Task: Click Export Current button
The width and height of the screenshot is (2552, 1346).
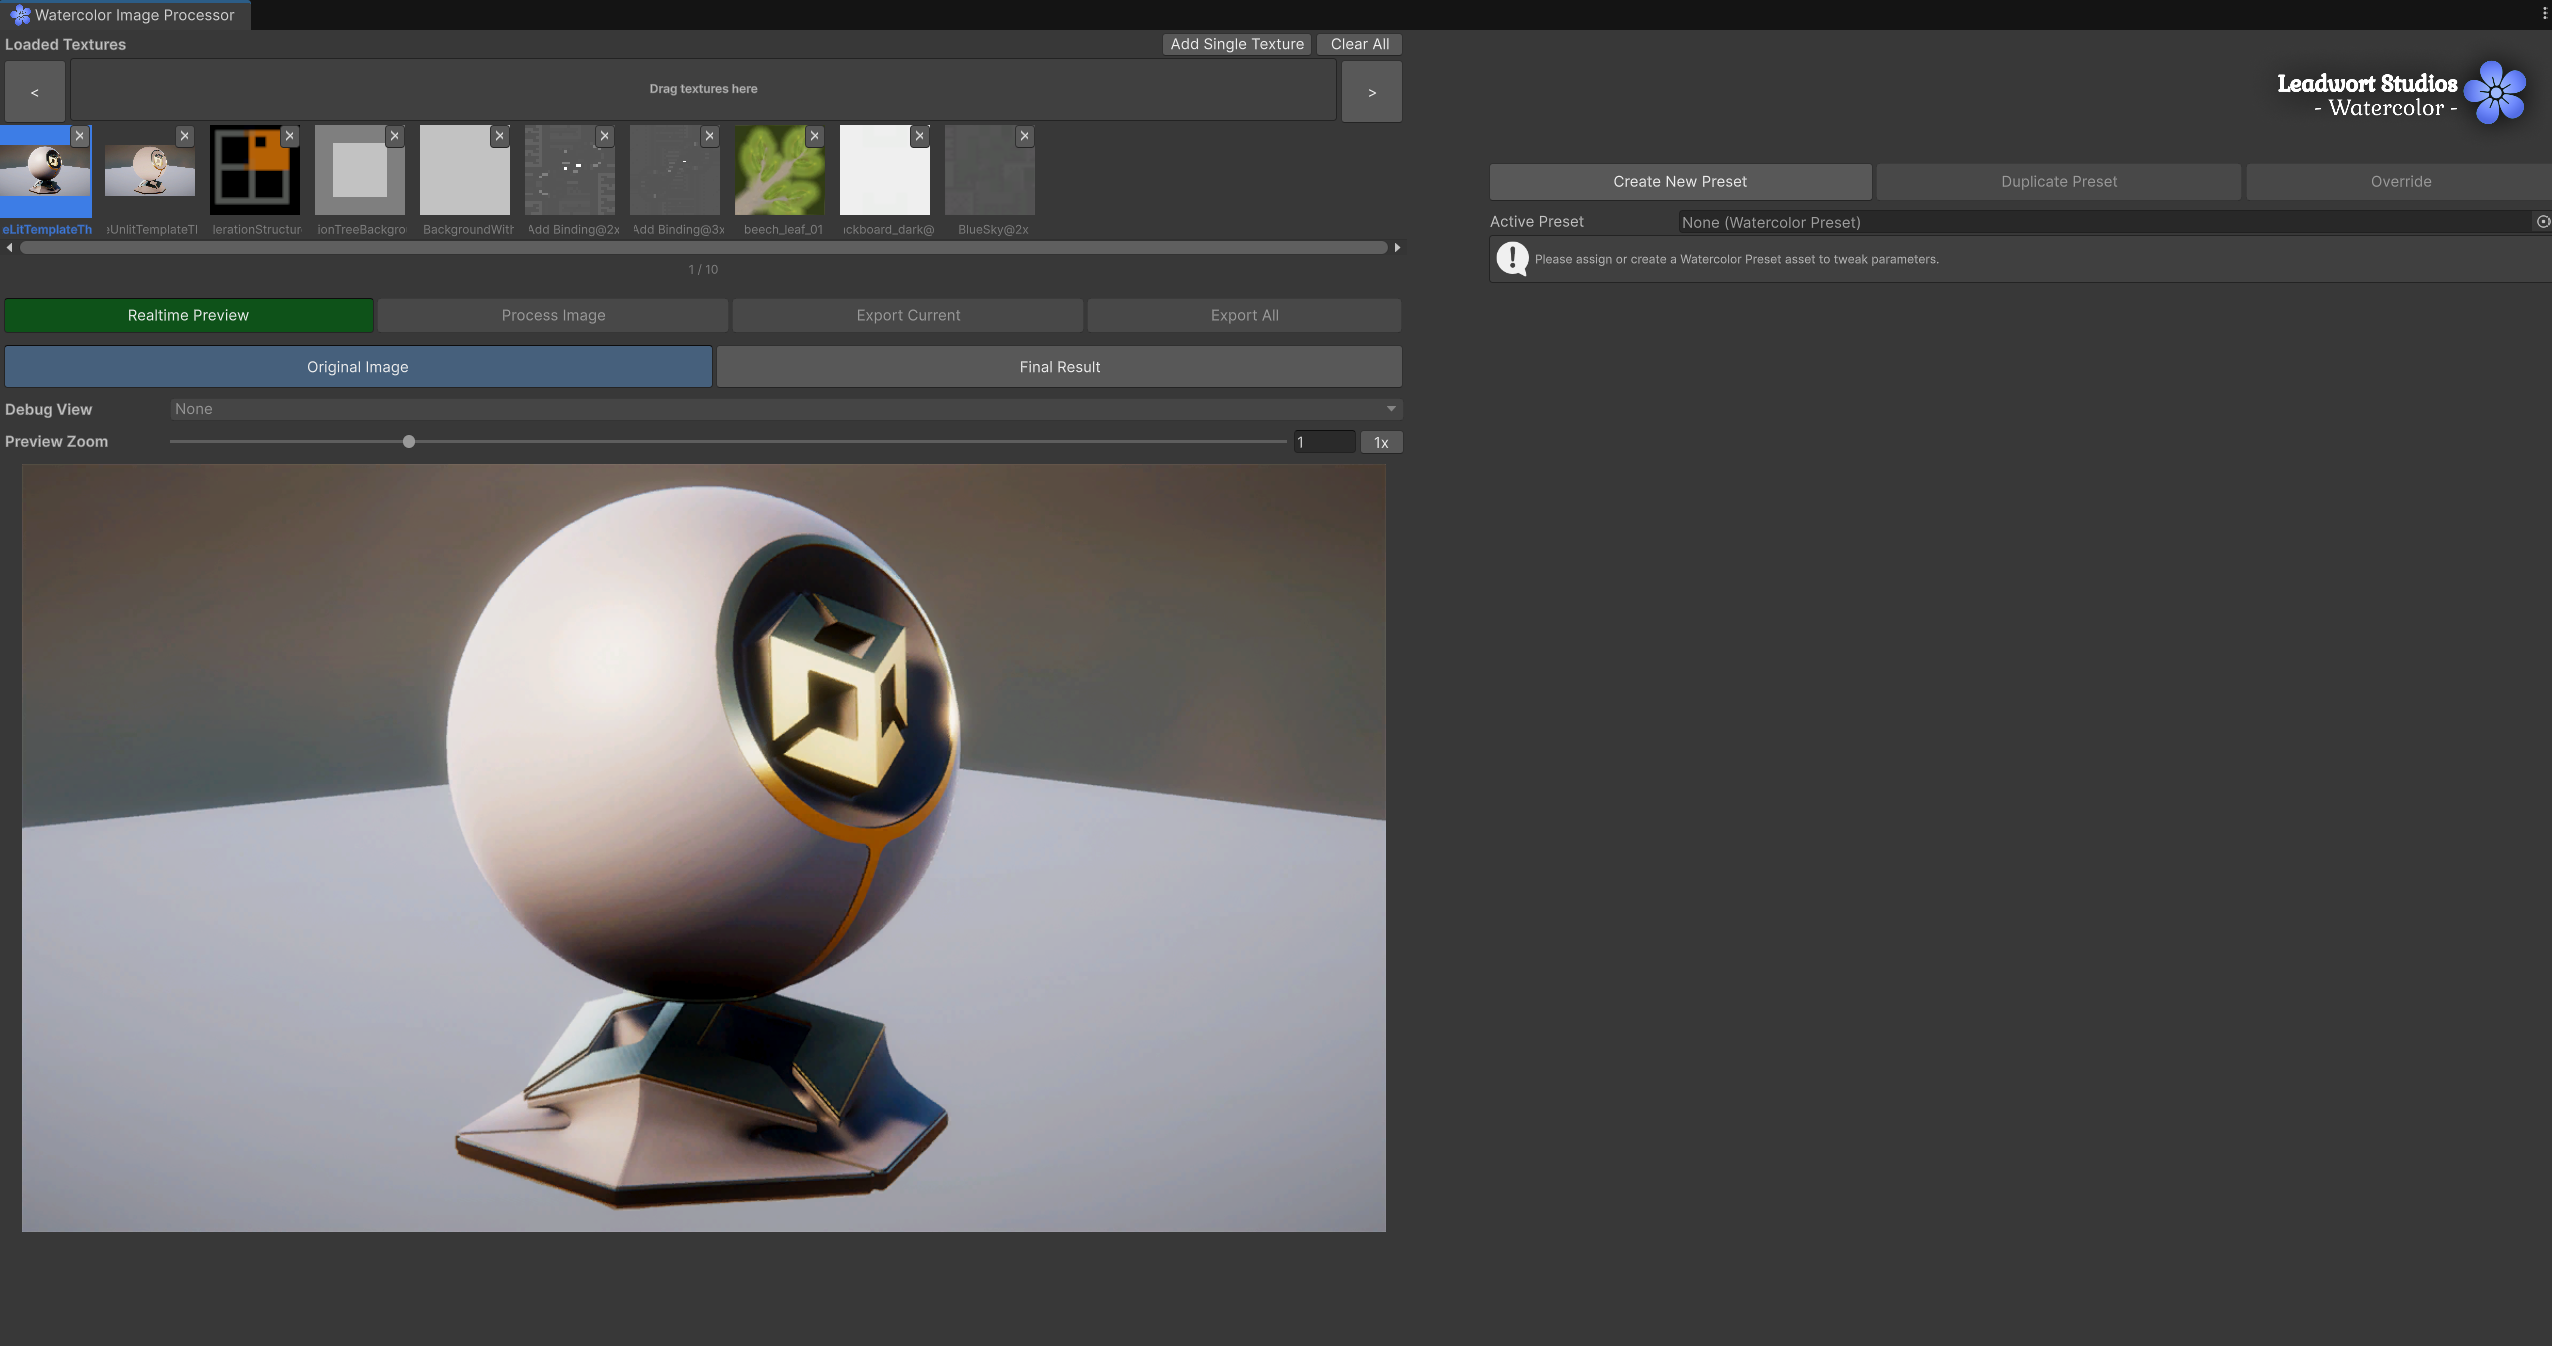Action: point(908,315)
